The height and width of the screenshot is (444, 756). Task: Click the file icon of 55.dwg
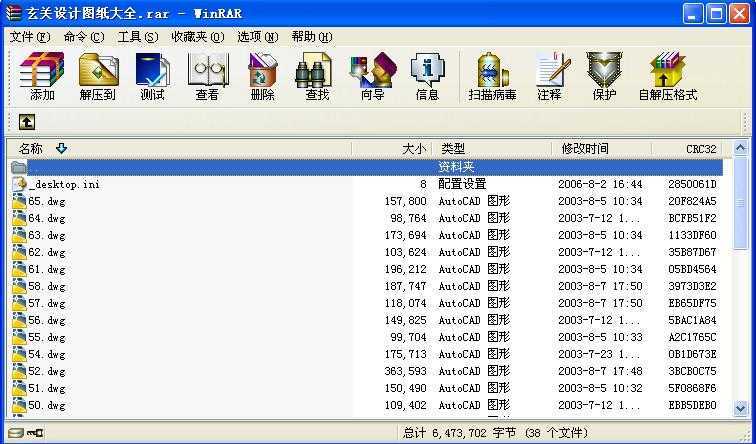click(19, 337)
